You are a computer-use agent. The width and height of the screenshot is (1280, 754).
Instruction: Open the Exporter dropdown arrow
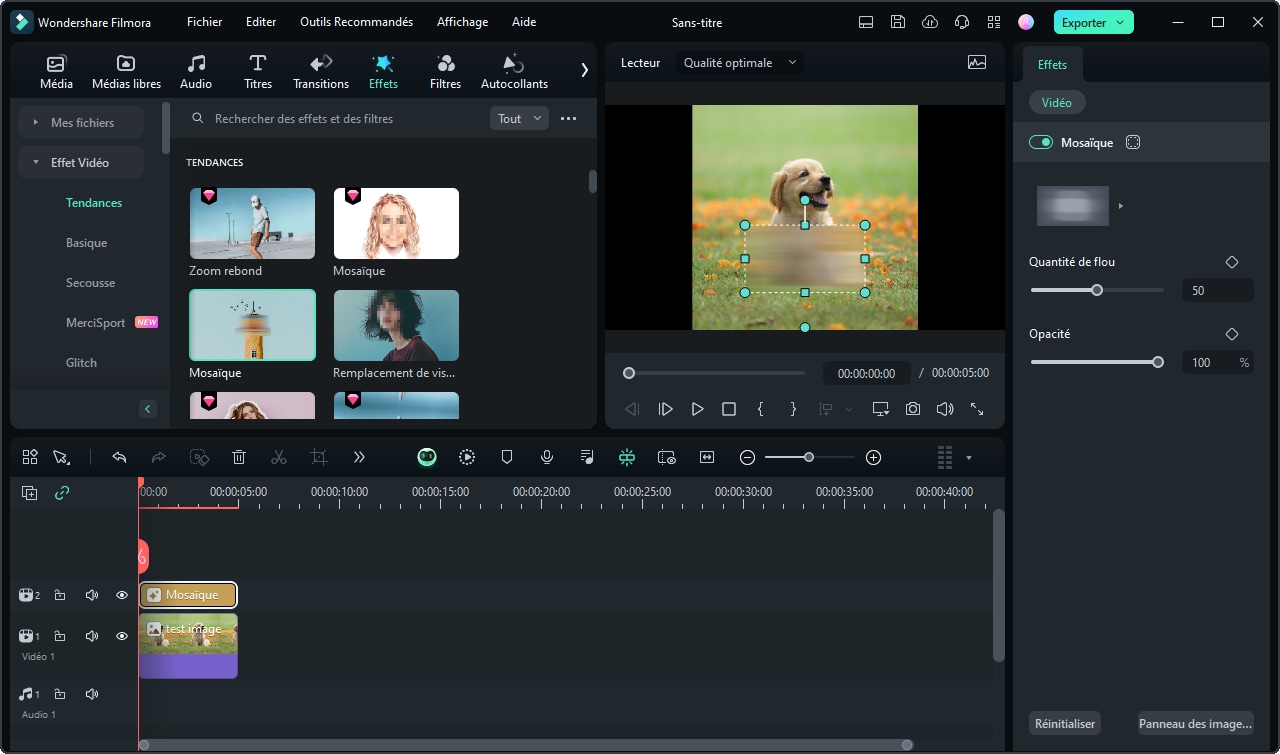1120,22
